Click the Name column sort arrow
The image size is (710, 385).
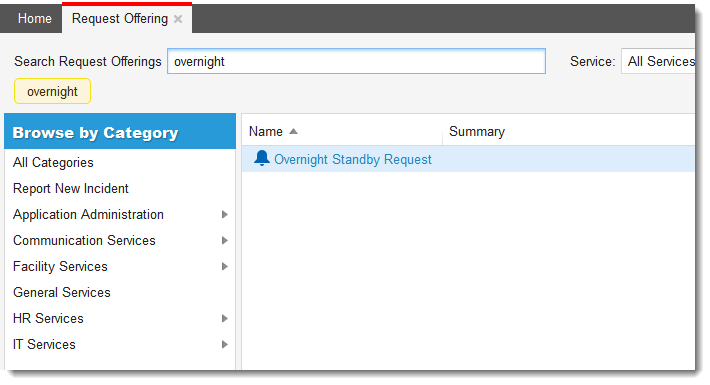293,132
